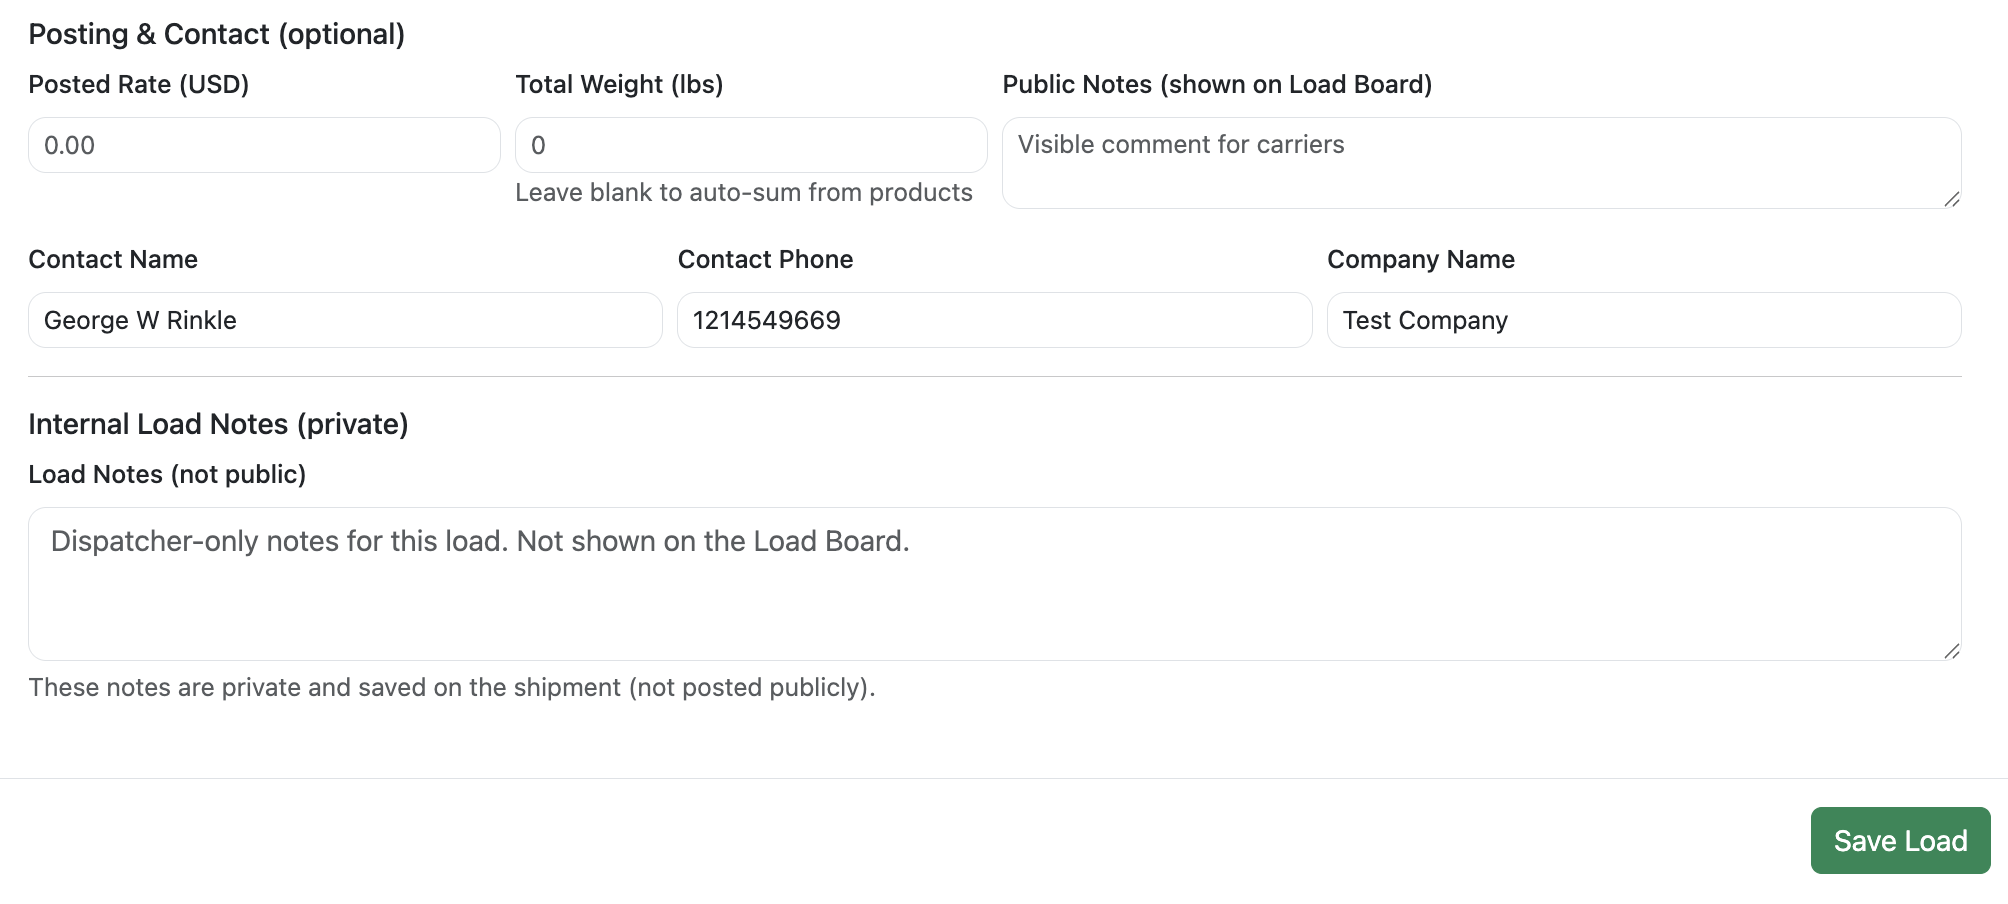The height and width of the screenshot is (904, 2008).
Task: Select the Total Weight (lbs) field
Action: (750, 145)
